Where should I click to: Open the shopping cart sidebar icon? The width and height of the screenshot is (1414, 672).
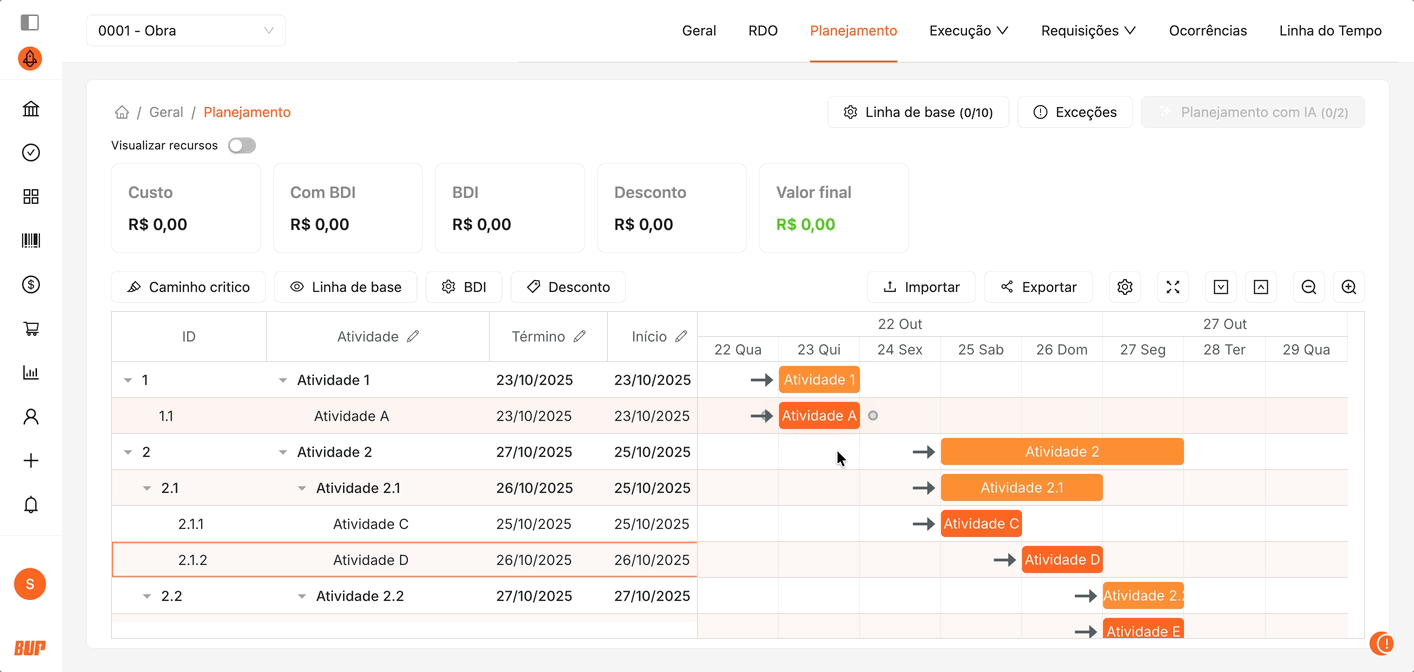(31, 329)
